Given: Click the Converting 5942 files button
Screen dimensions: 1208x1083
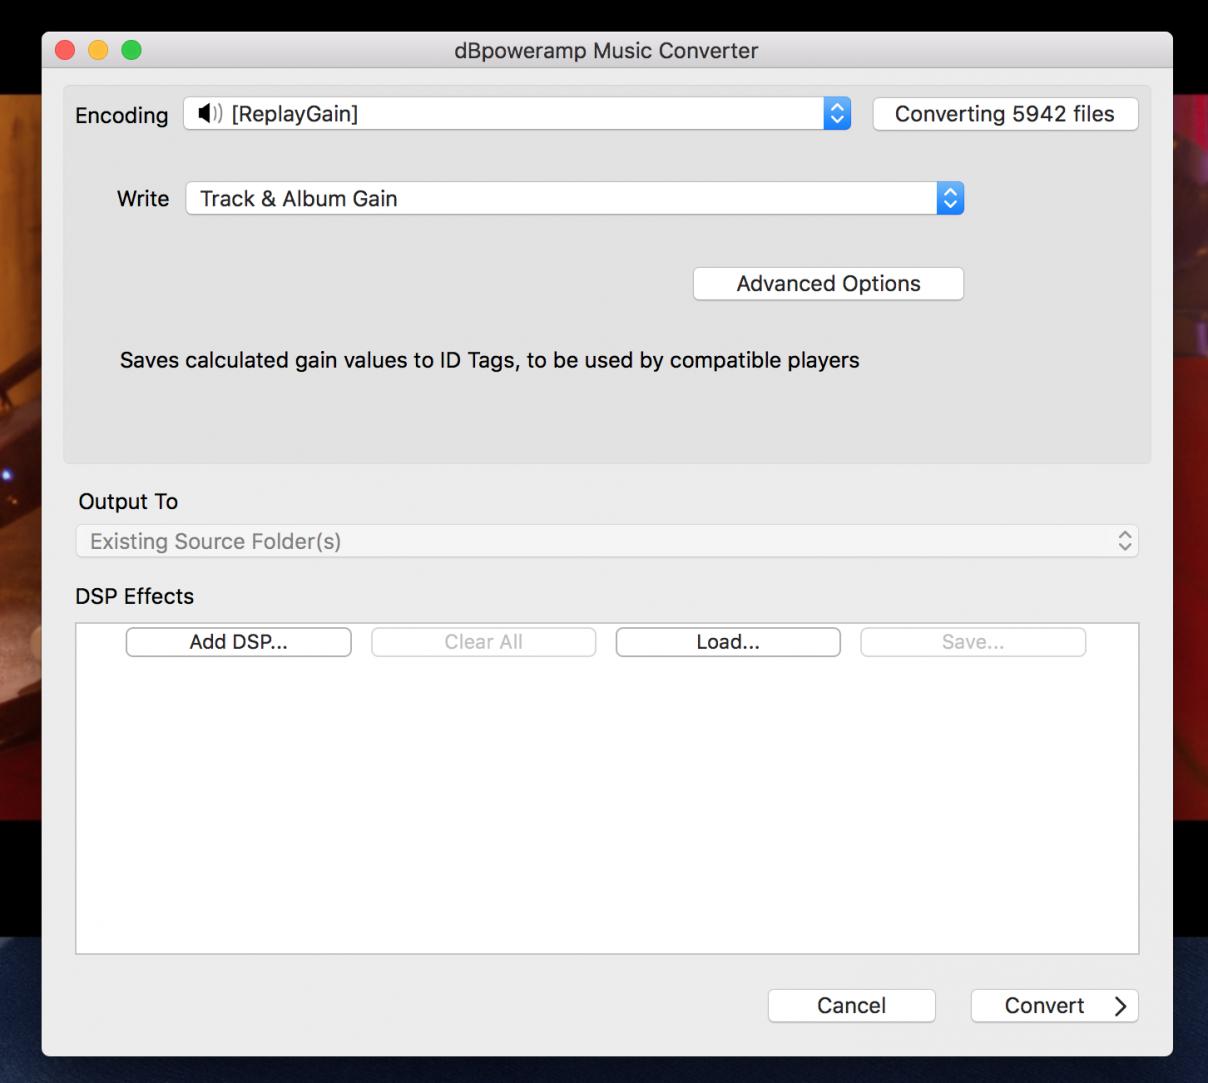Looking at the screenshot, I should [1004, 114].
